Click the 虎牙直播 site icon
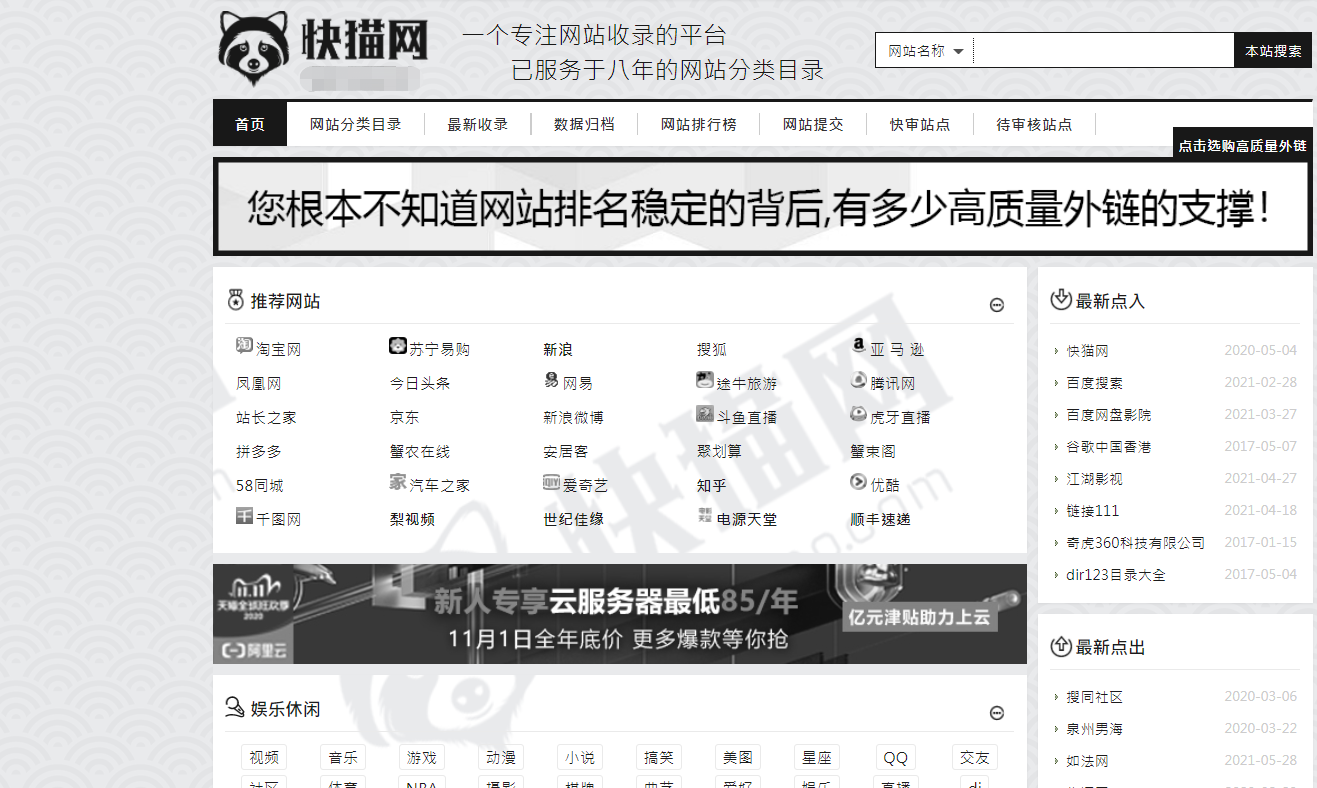The image size is (1317, 788). point(858,414)
